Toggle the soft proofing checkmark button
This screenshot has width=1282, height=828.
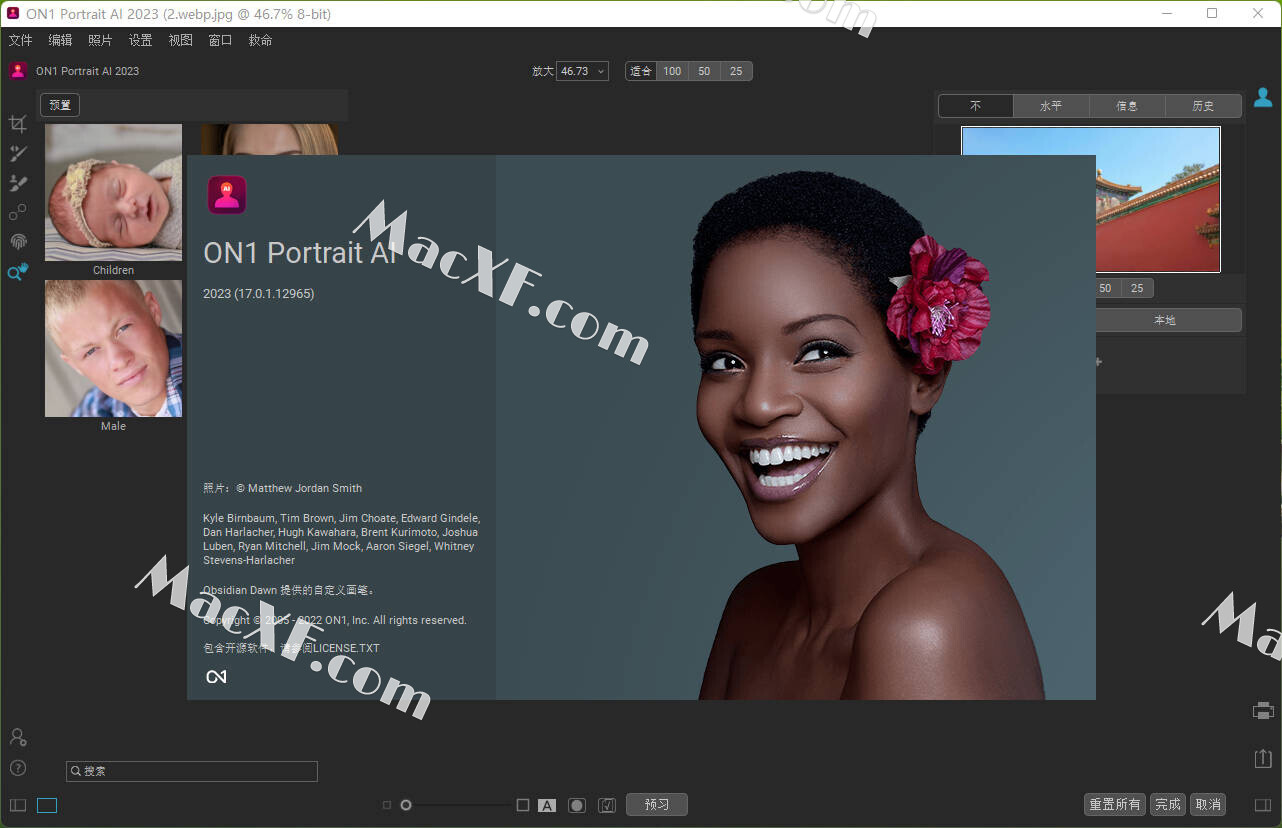pos(606,805)
